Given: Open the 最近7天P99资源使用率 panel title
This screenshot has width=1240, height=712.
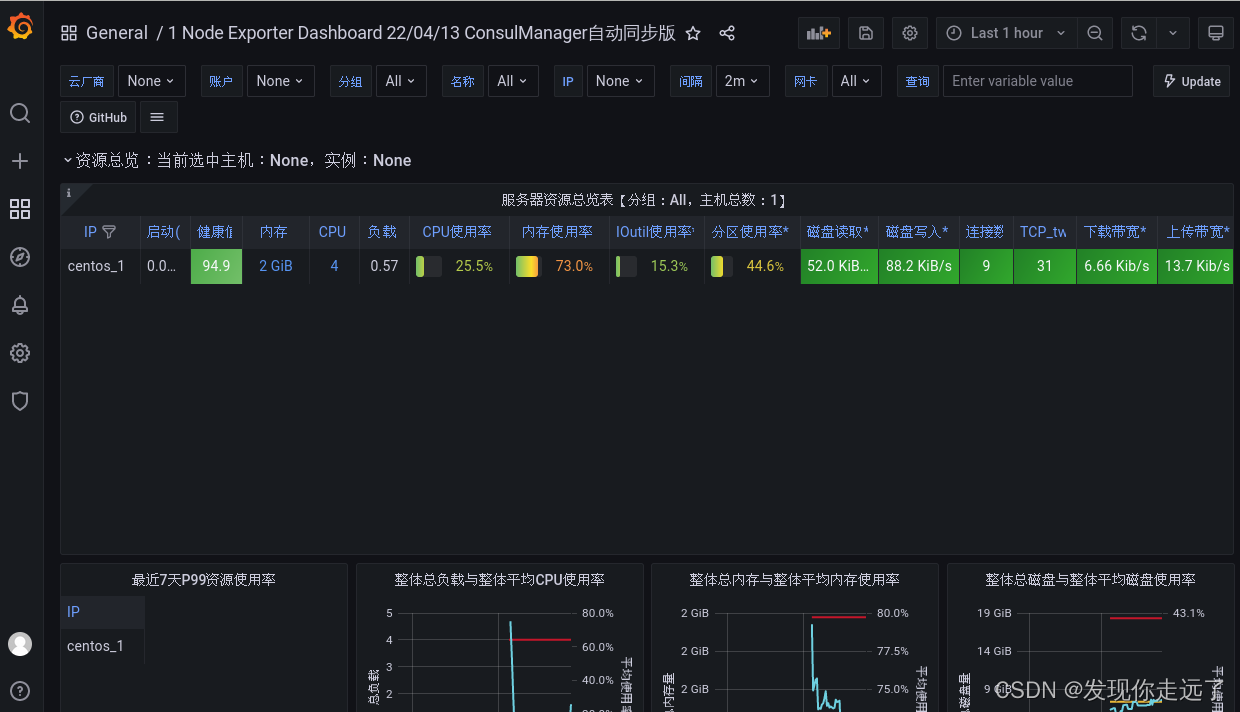Looking at the screenshot, I should point(204,579).
